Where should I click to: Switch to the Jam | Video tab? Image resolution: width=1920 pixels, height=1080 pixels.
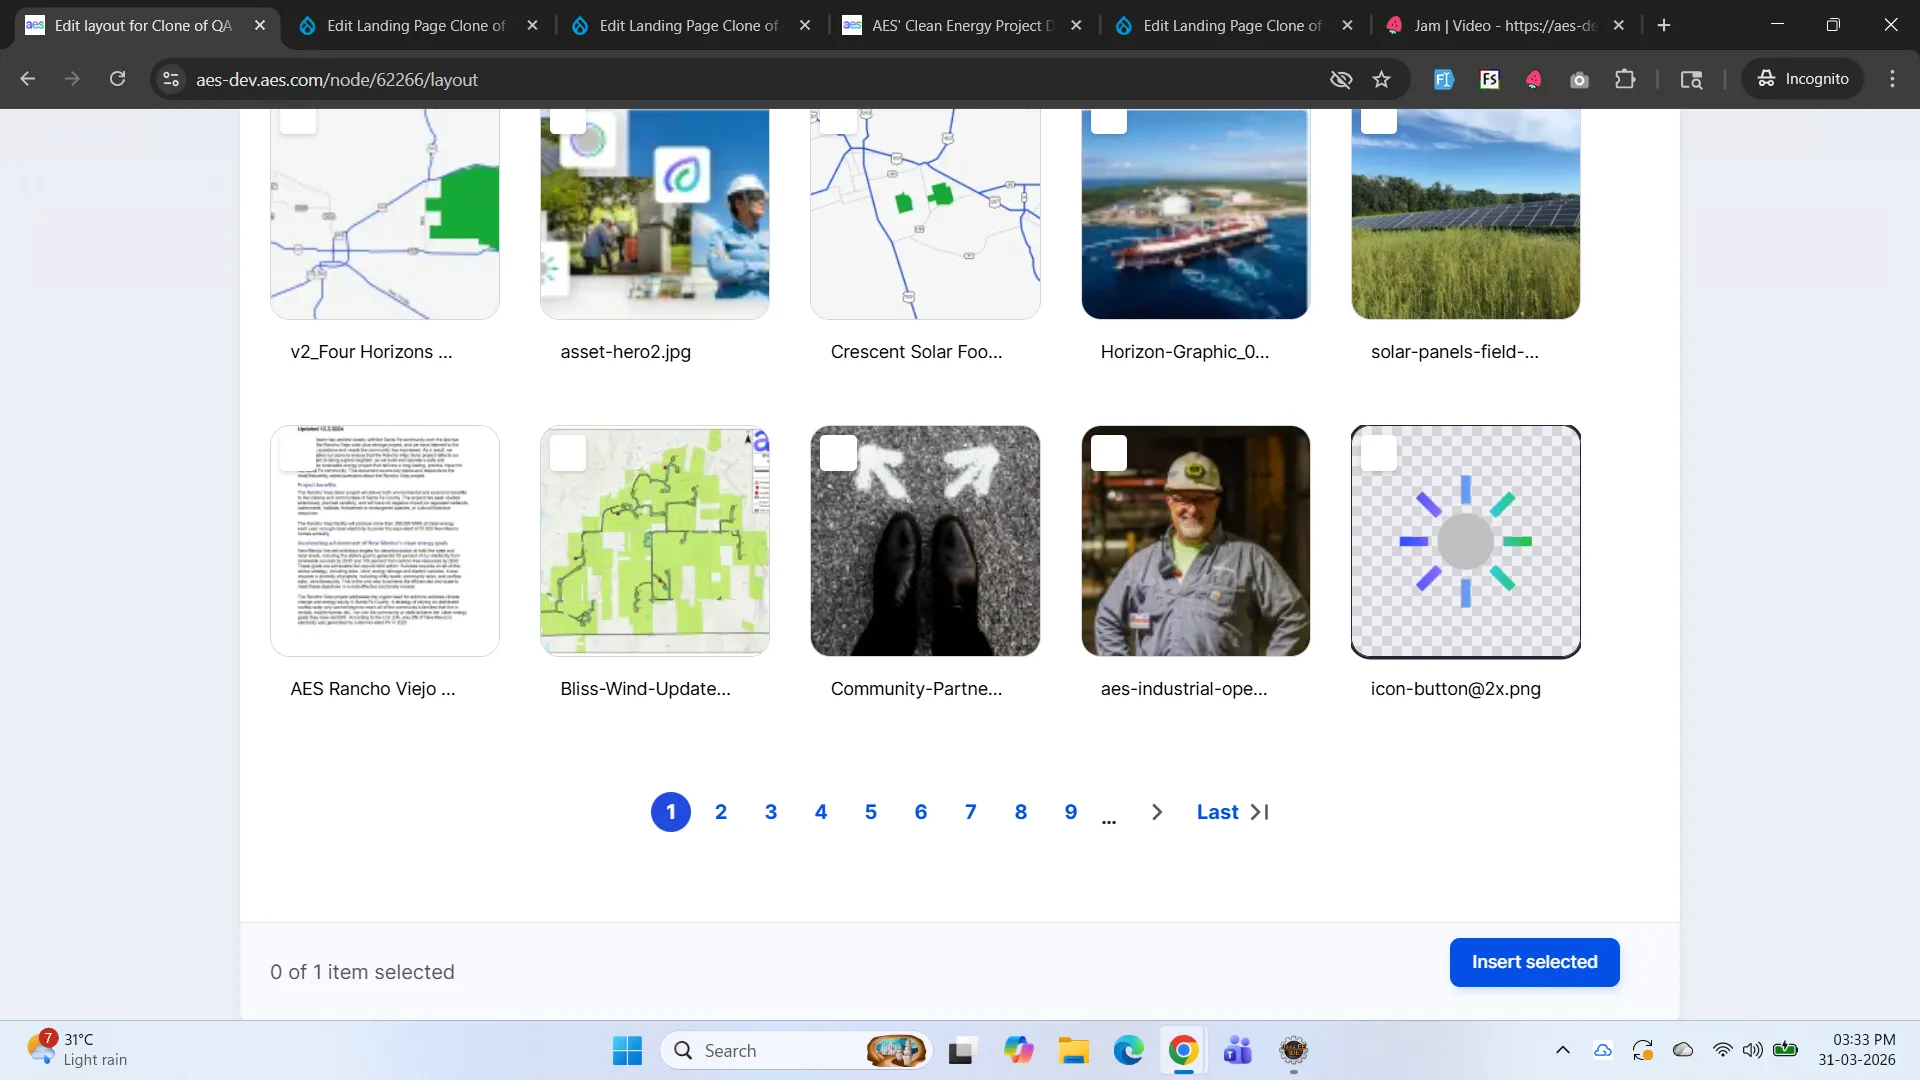point(1505,25)
